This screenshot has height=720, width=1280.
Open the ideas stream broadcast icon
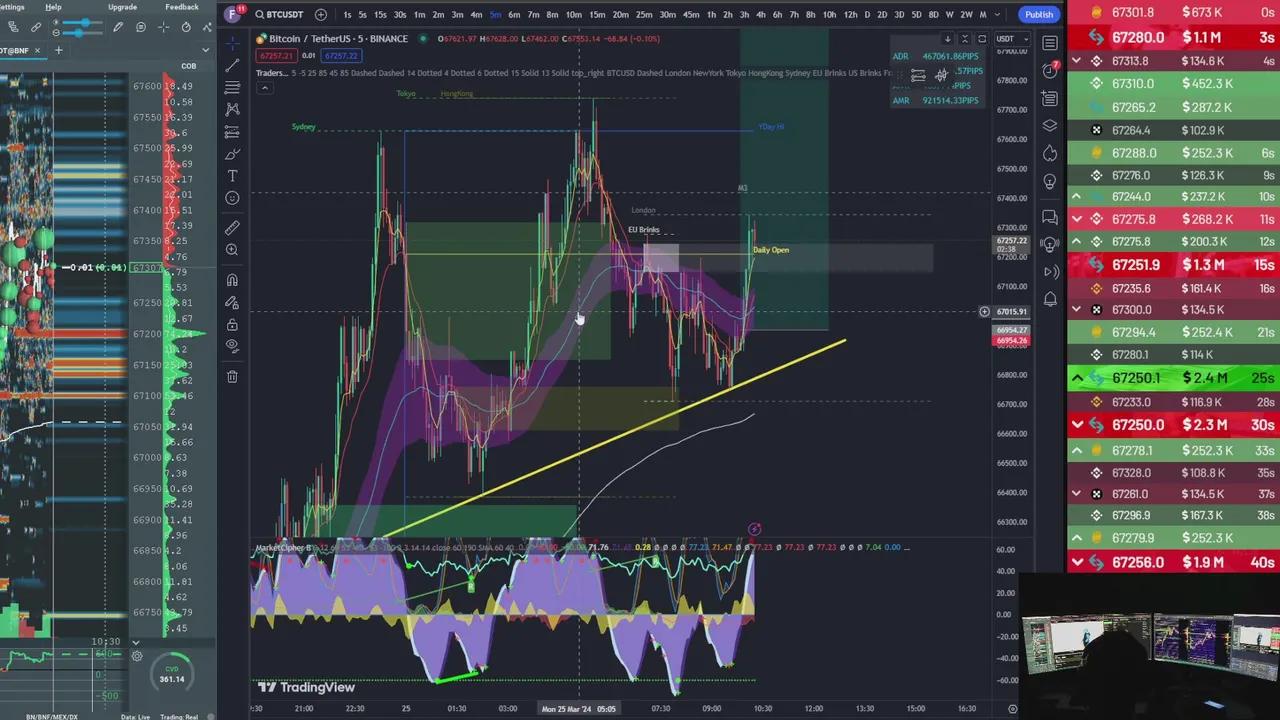(1050, 244)
